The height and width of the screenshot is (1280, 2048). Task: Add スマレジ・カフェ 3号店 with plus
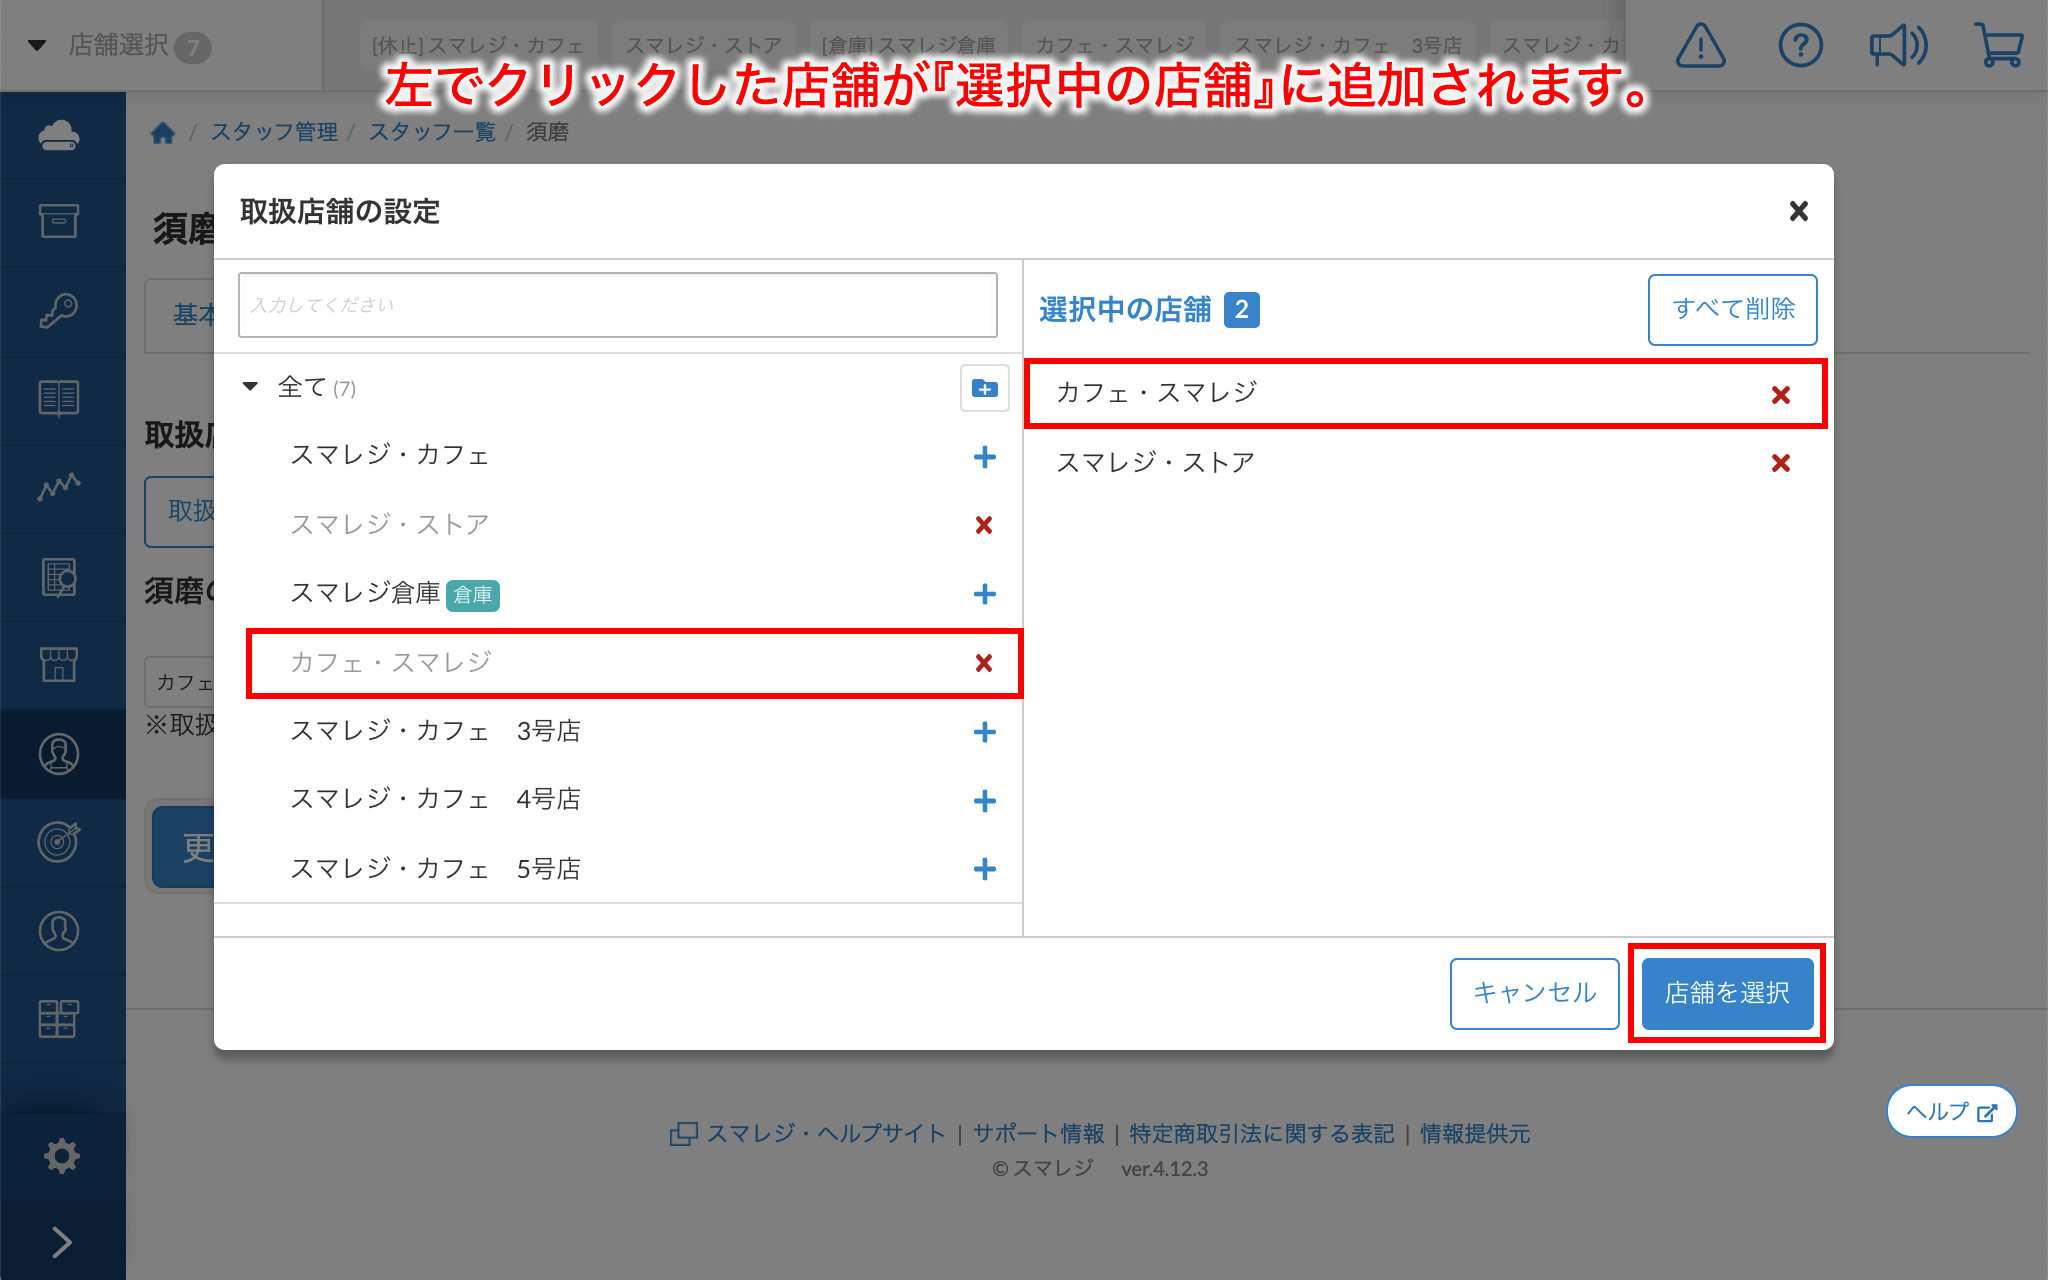(985, 732)
